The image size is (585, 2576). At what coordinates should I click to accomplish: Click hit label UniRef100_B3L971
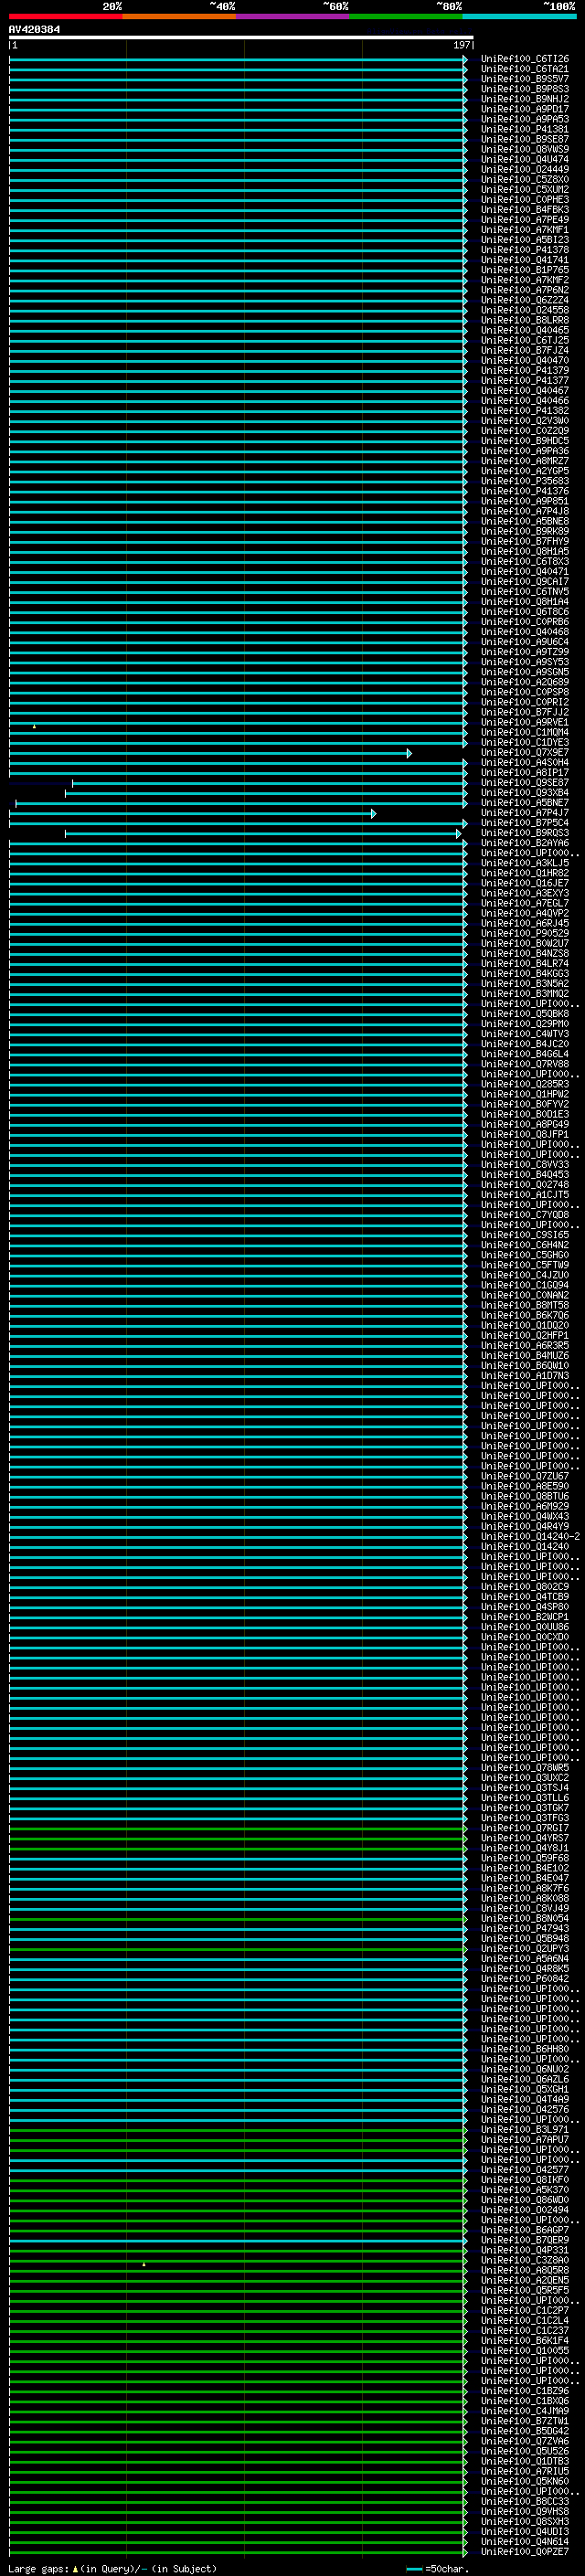(x=524, y=2130)
